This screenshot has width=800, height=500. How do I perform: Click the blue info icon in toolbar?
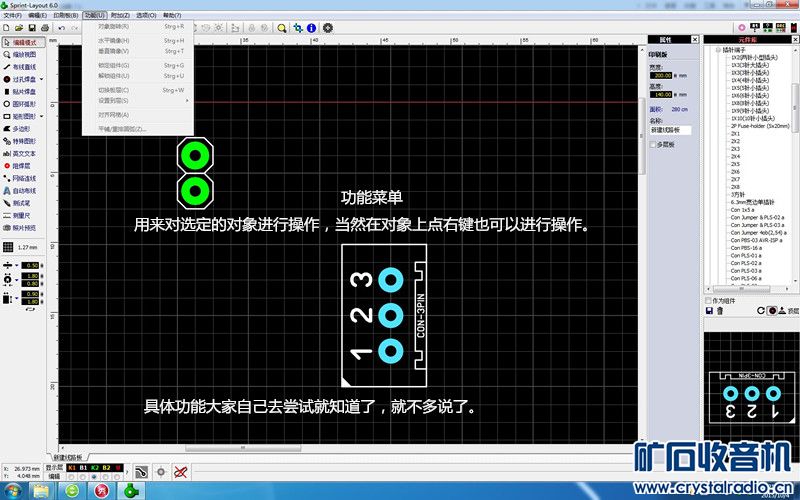point(311,28)
